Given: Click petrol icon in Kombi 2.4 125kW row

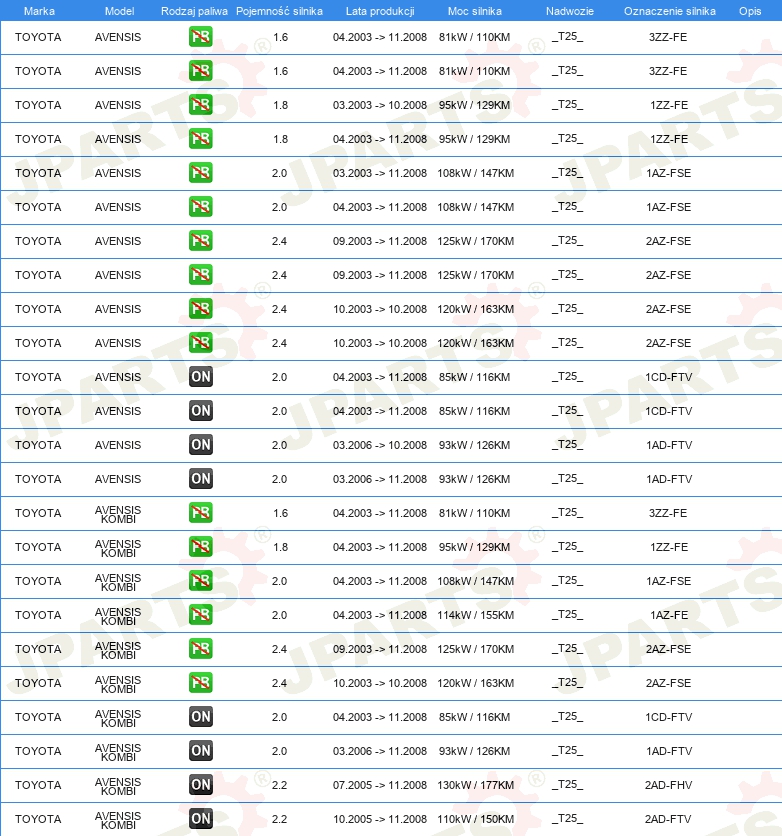Looking at the screenshot, I should pyautogui.click(x=200, y=649).
